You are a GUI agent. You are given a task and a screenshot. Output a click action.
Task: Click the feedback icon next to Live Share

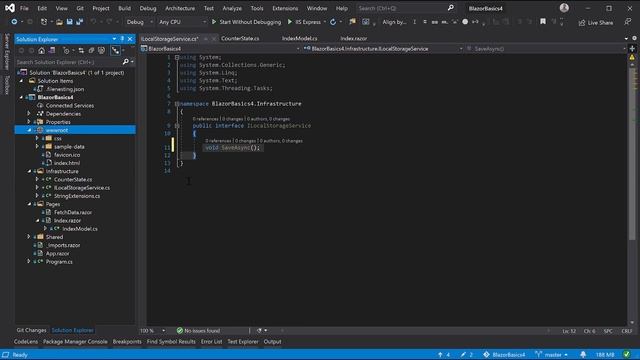628,22
